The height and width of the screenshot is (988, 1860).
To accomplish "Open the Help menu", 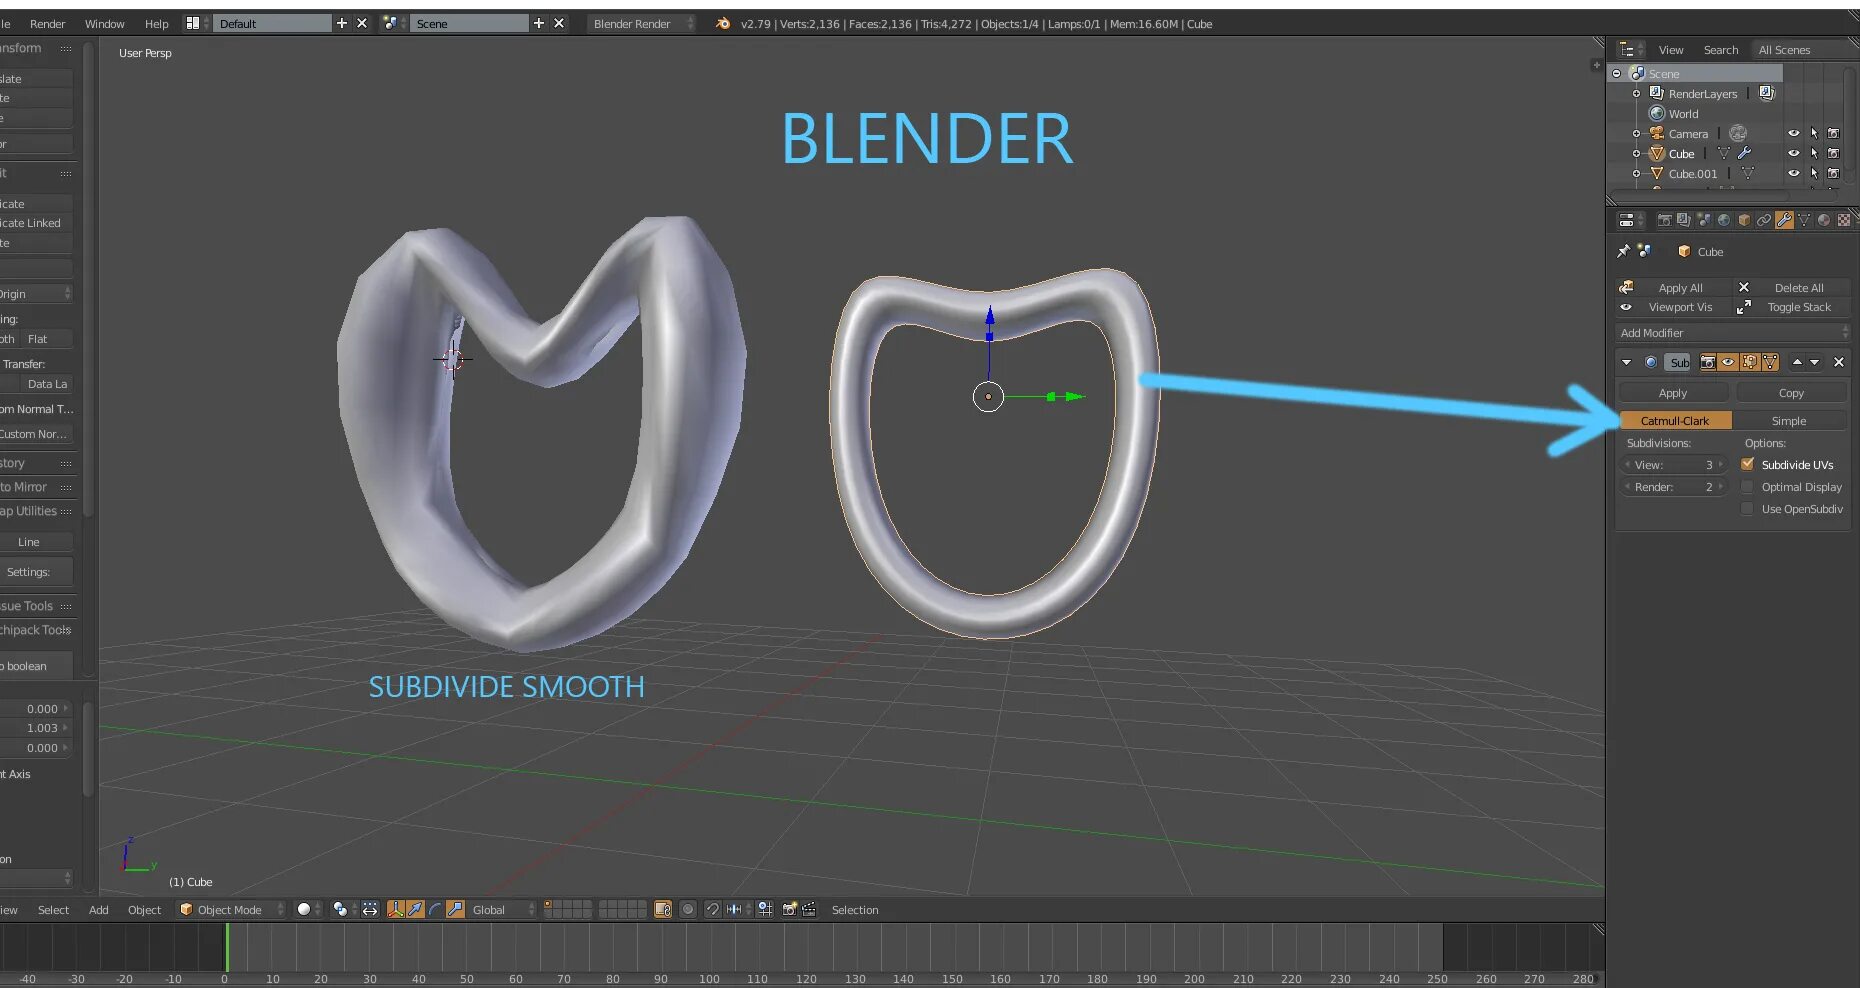I will click(x=157, y=24).
